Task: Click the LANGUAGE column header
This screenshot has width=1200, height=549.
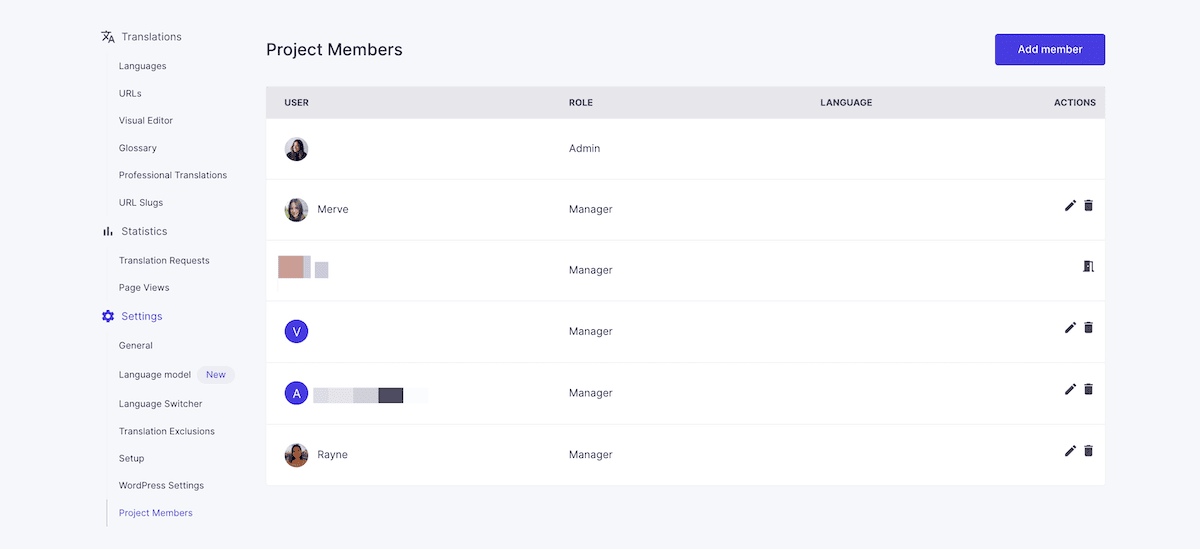Action: pyautogui.click(x=846, y=102)
